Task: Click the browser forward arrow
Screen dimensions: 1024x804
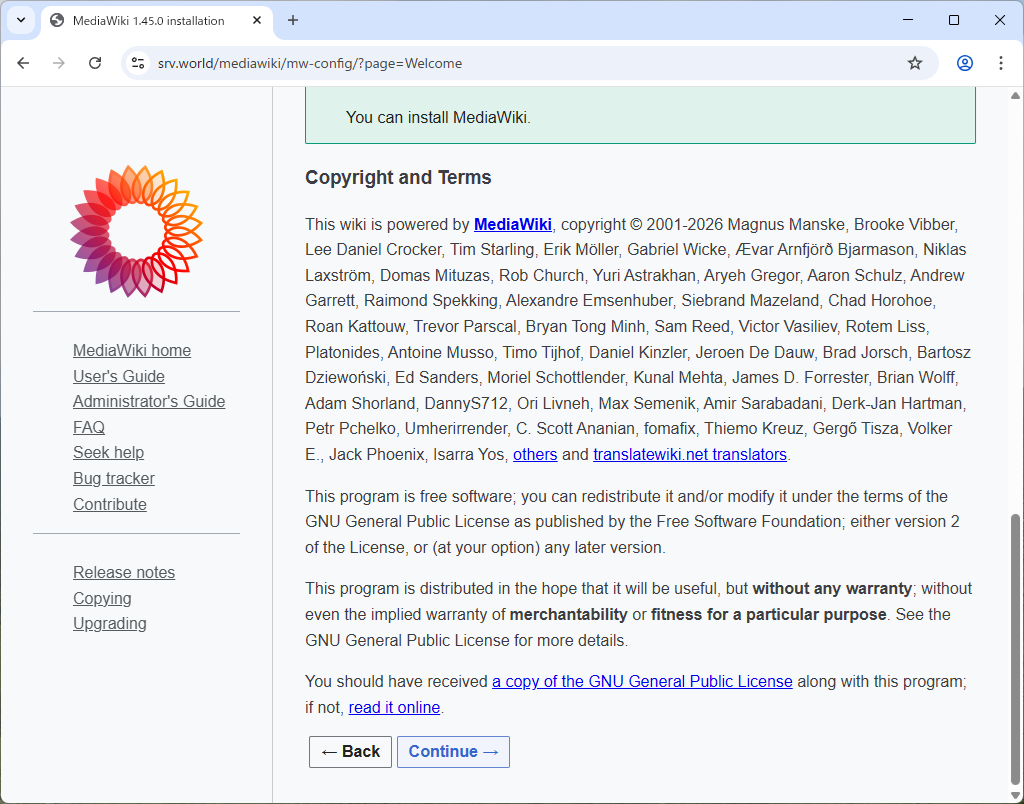Action: pos(59,63)
